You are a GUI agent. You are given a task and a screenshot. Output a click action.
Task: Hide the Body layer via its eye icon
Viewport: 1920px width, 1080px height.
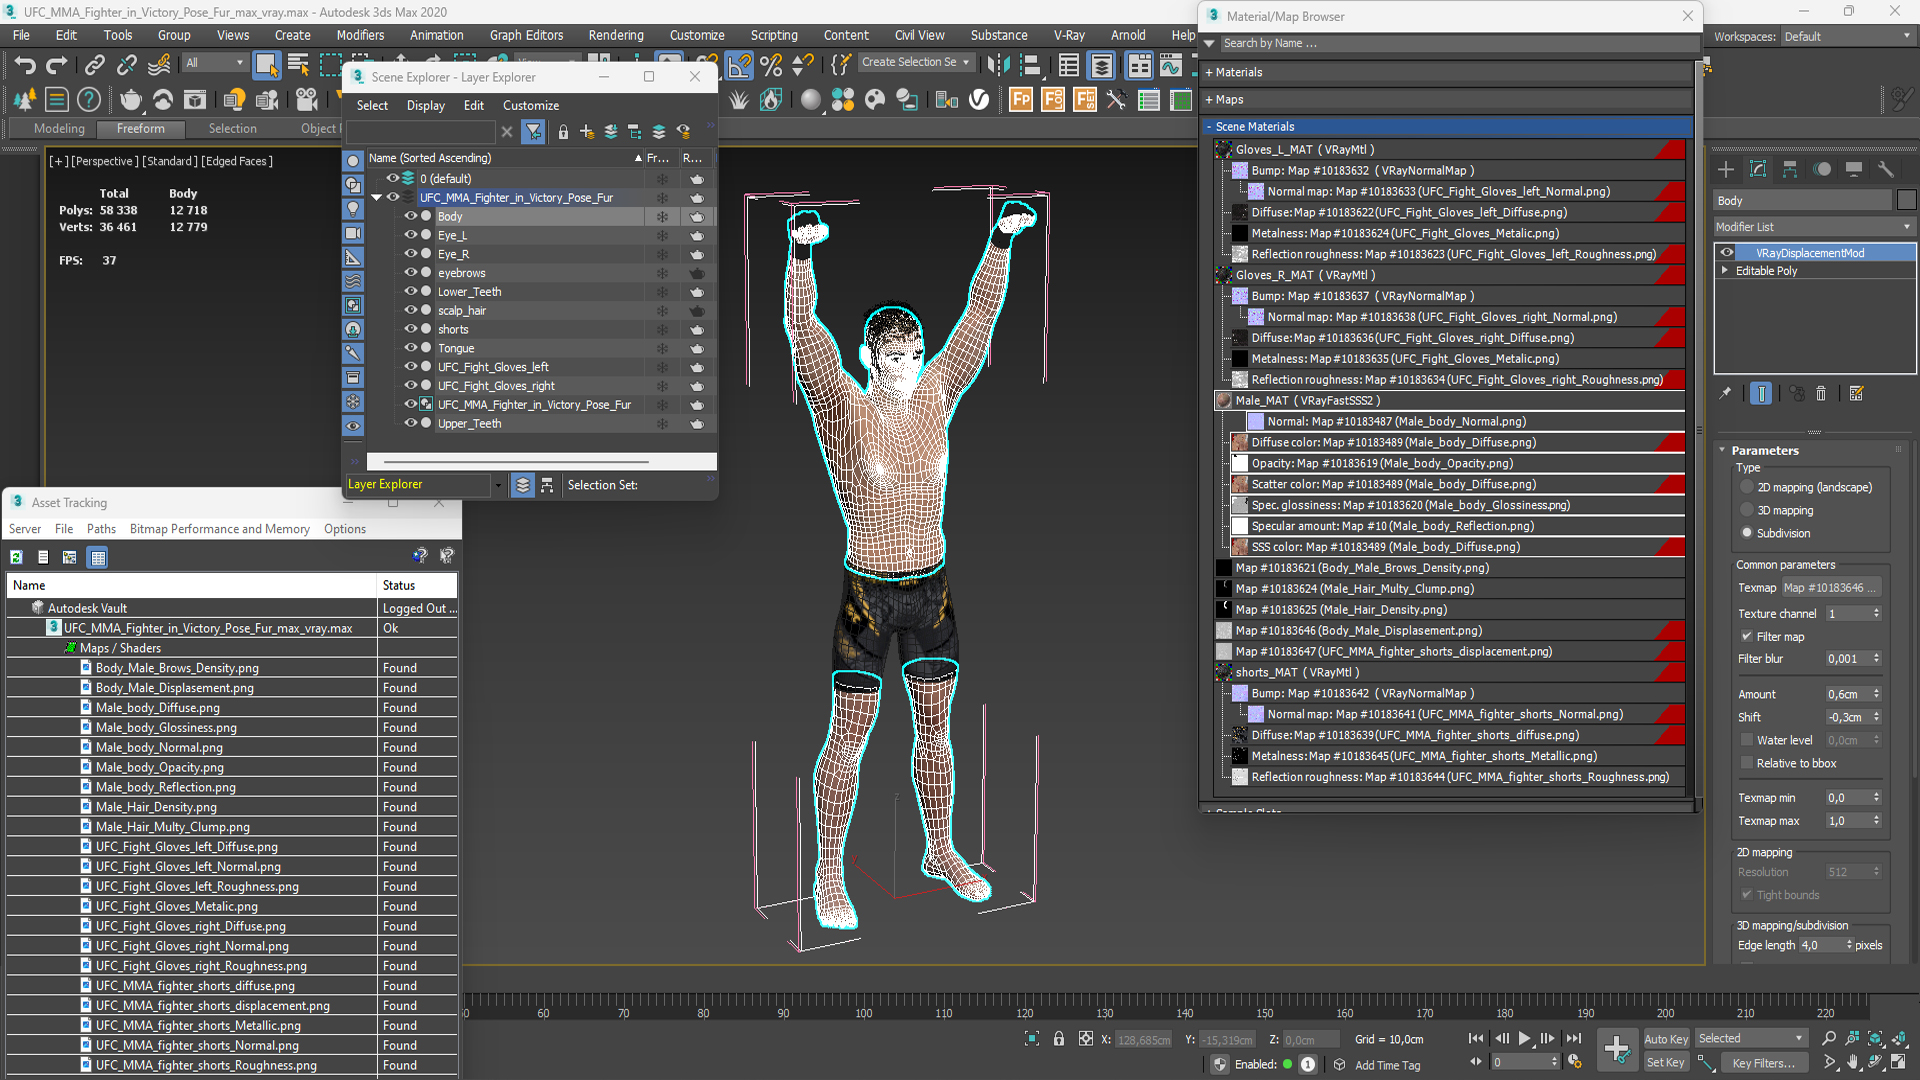[410, 216]
